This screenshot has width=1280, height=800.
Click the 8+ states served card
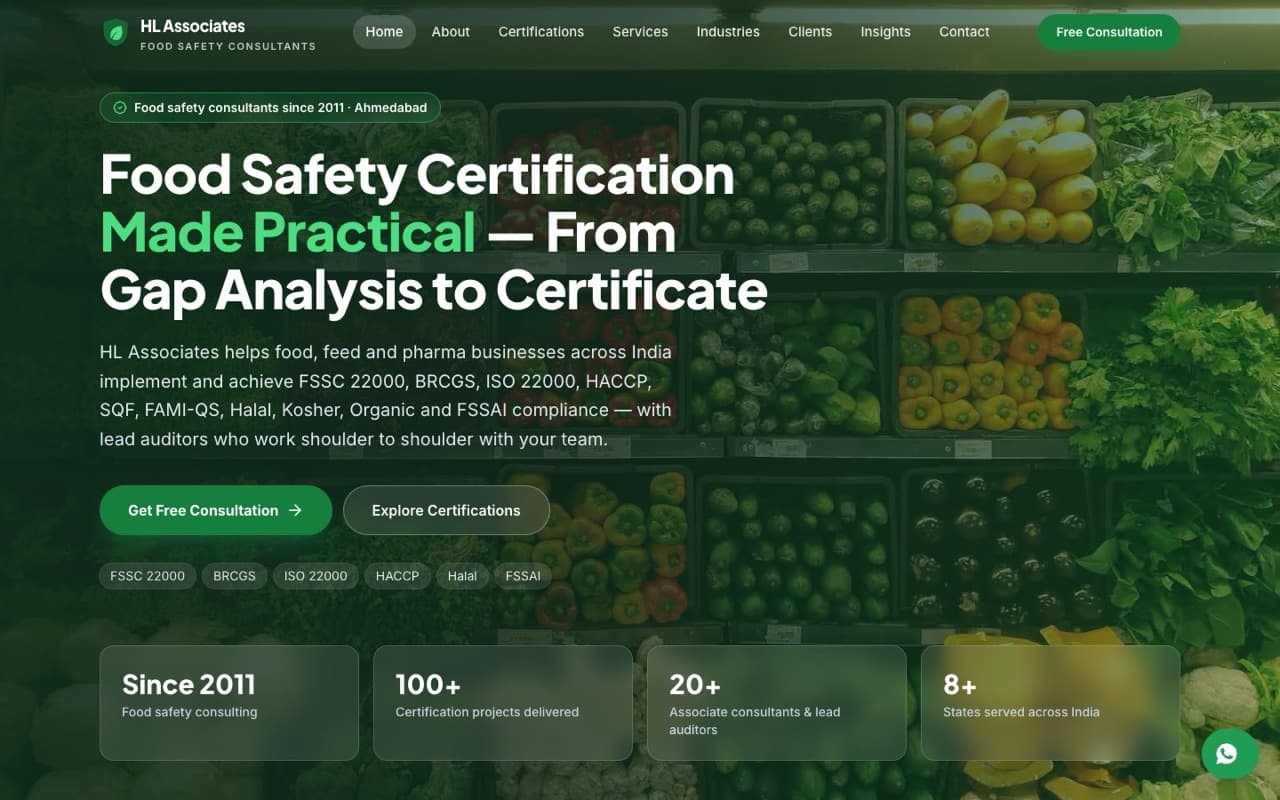[1050, 703]
